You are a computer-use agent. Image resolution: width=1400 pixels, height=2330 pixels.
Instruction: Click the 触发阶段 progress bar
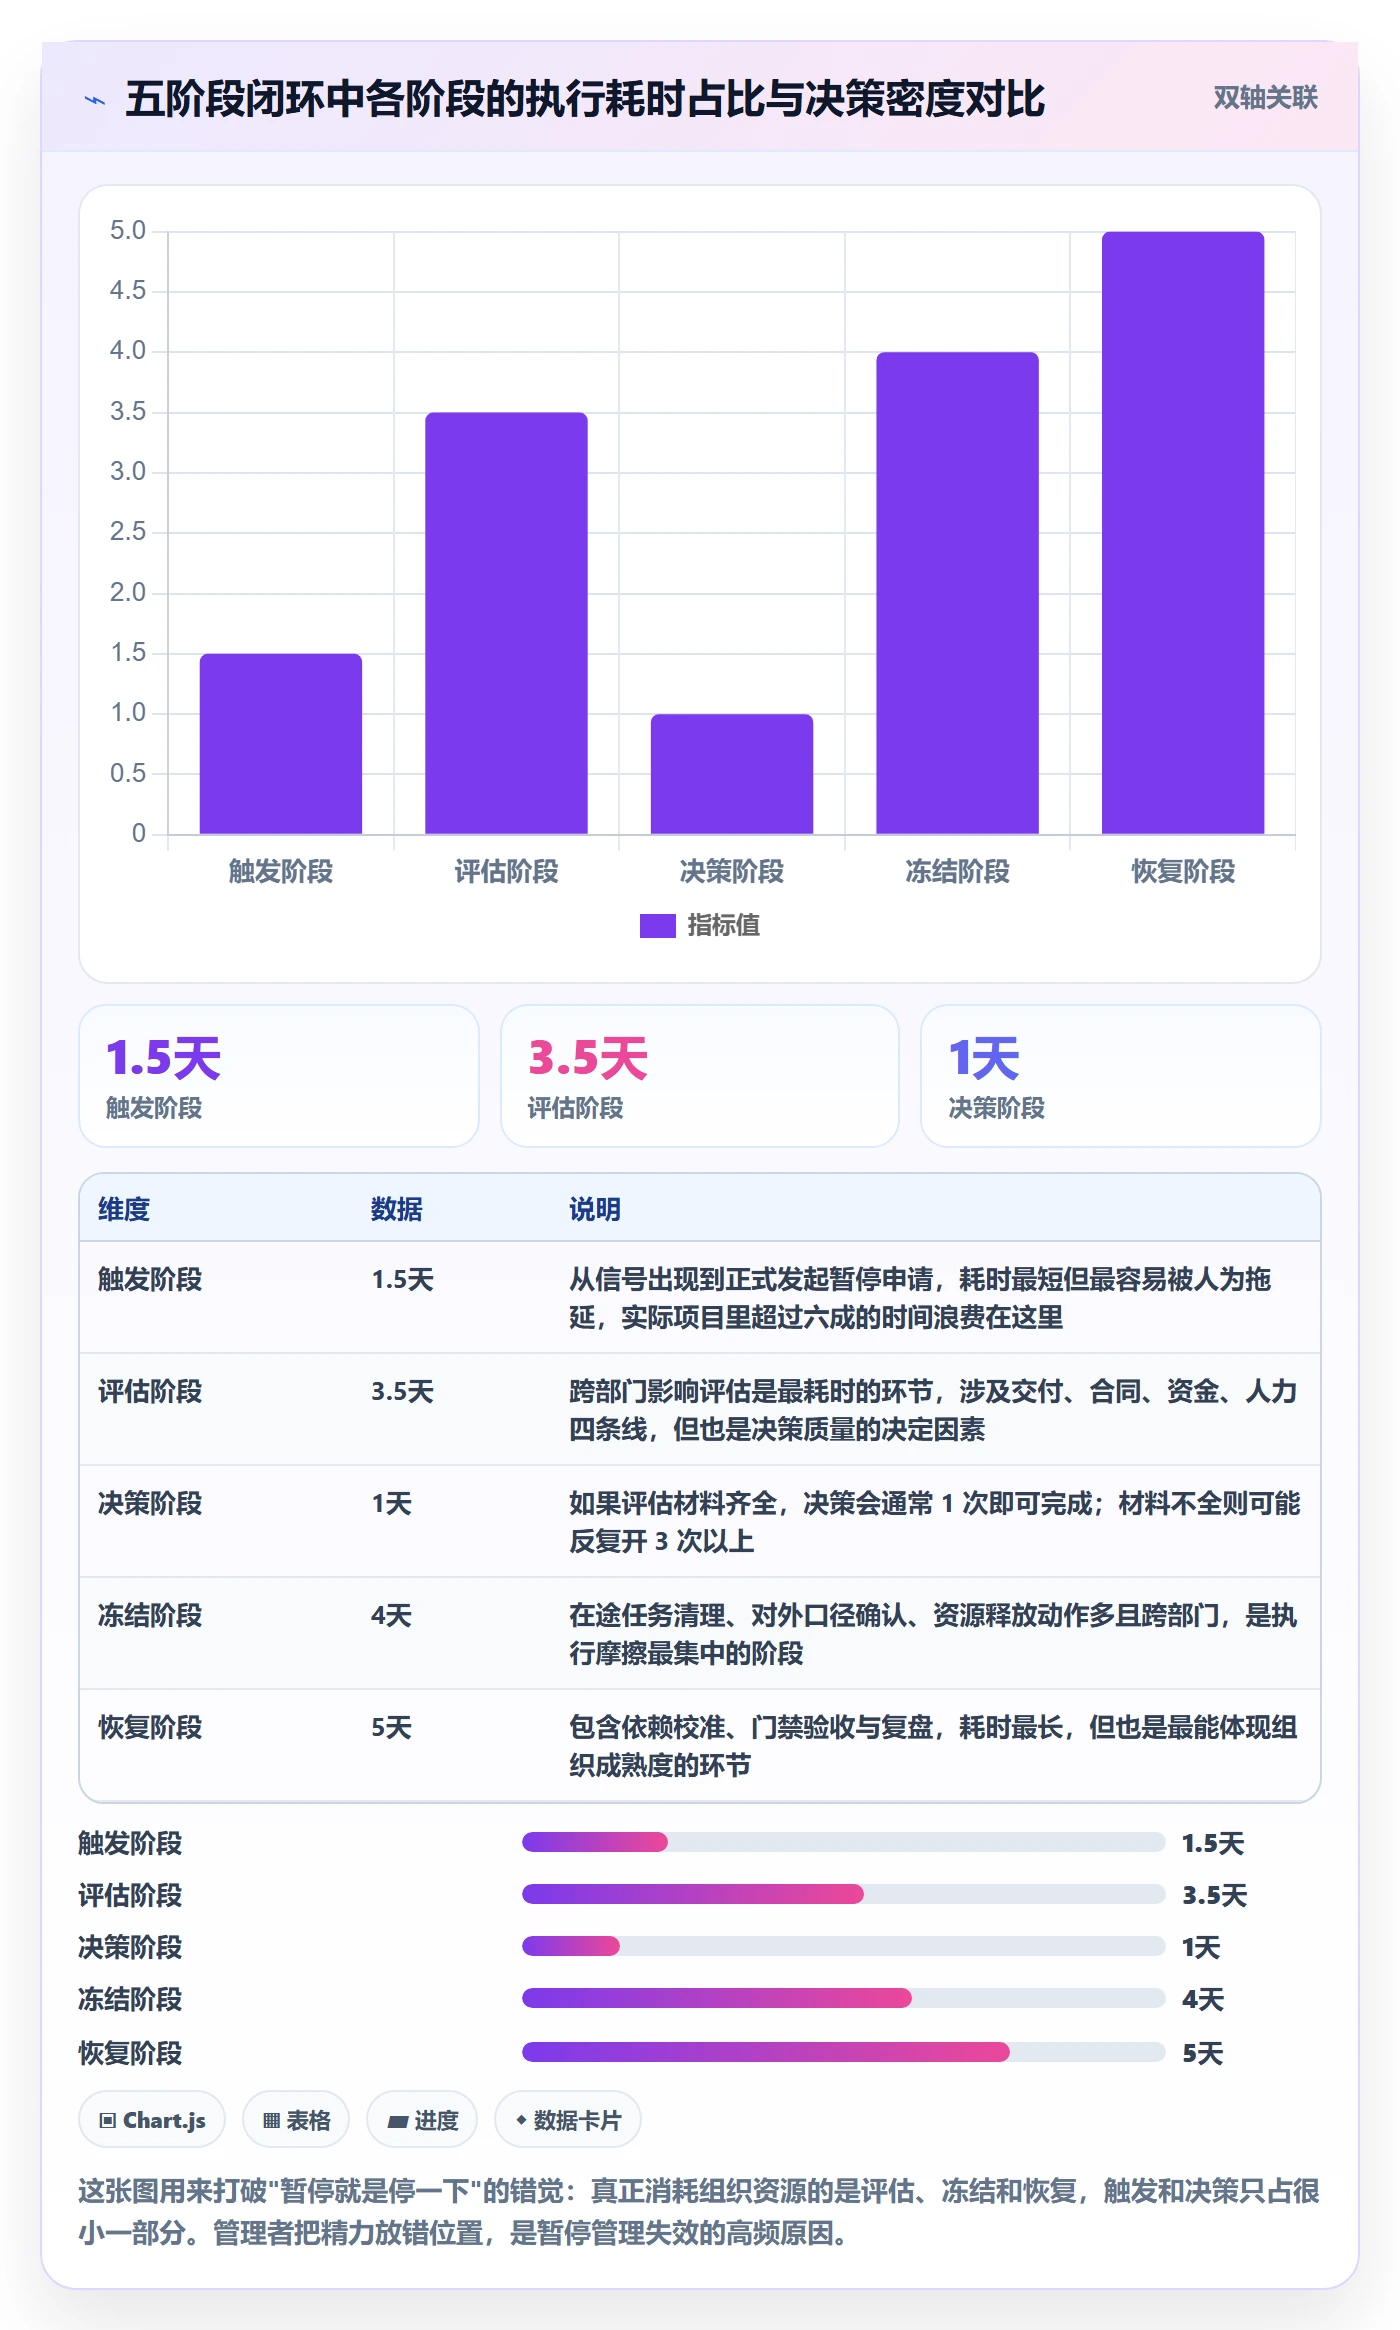[843, 1842]
